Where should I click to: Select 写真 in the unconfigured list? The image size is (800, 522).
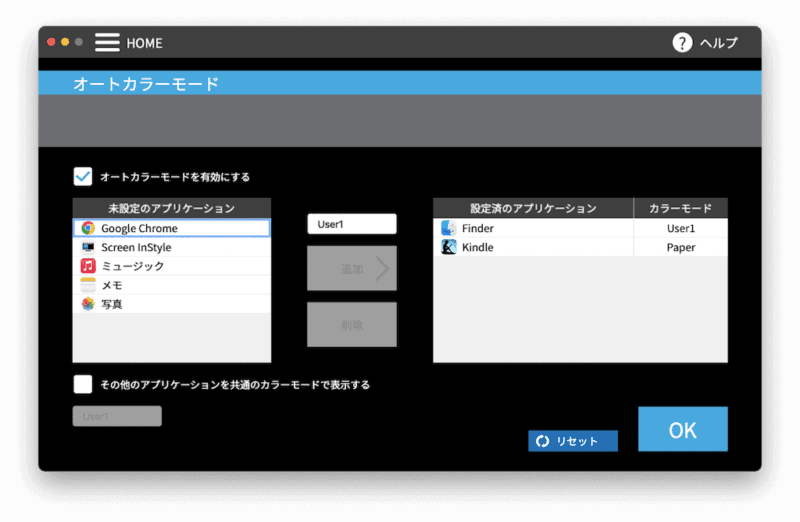click(x=172, y=304)
